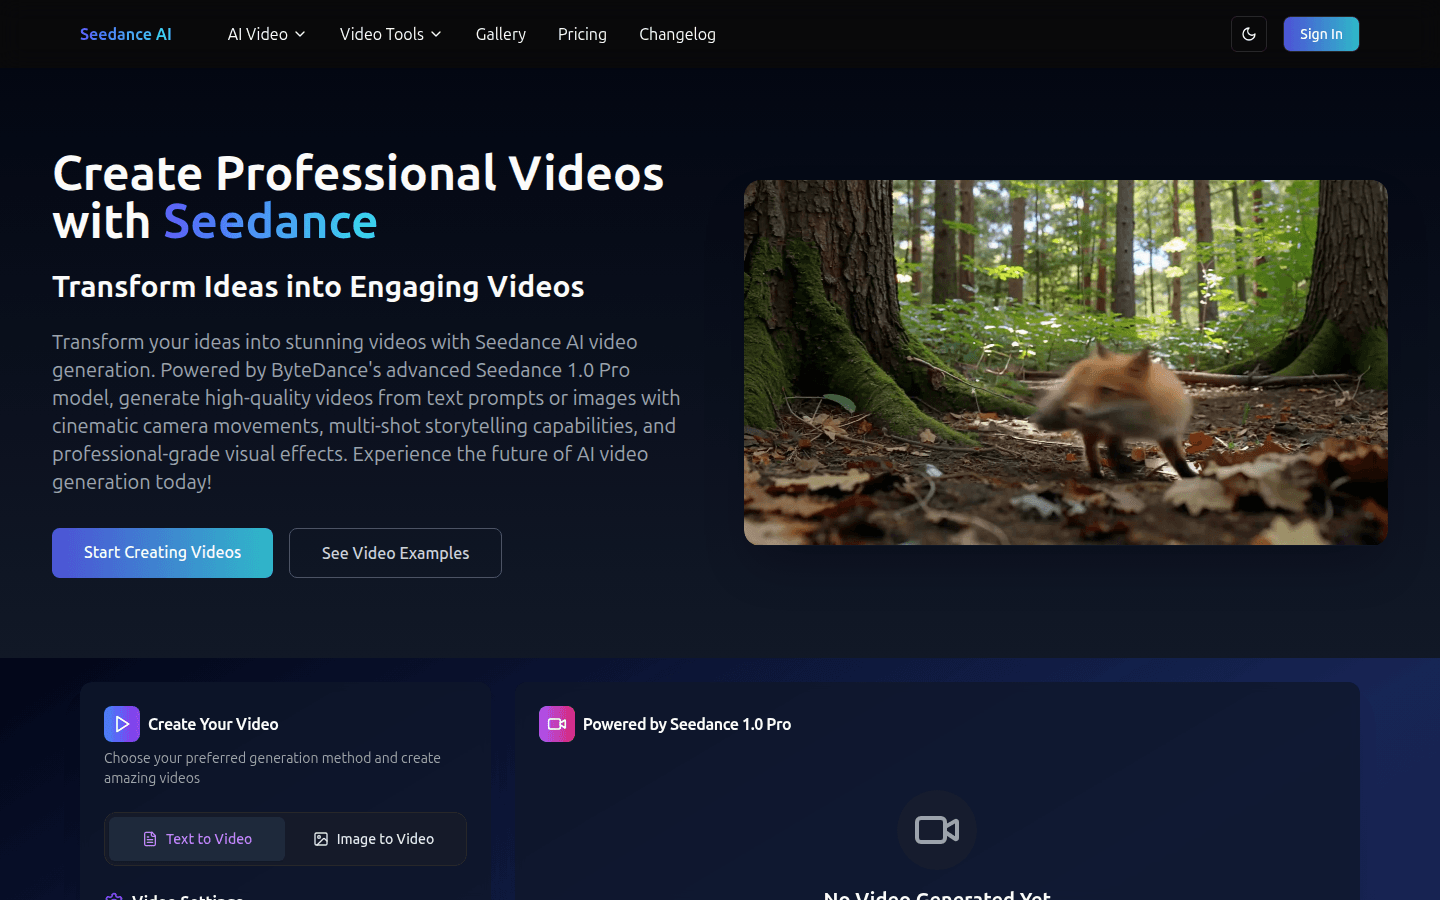
Task: Open the Seedance AI home logo link
Action: click(x=126, y=34)
